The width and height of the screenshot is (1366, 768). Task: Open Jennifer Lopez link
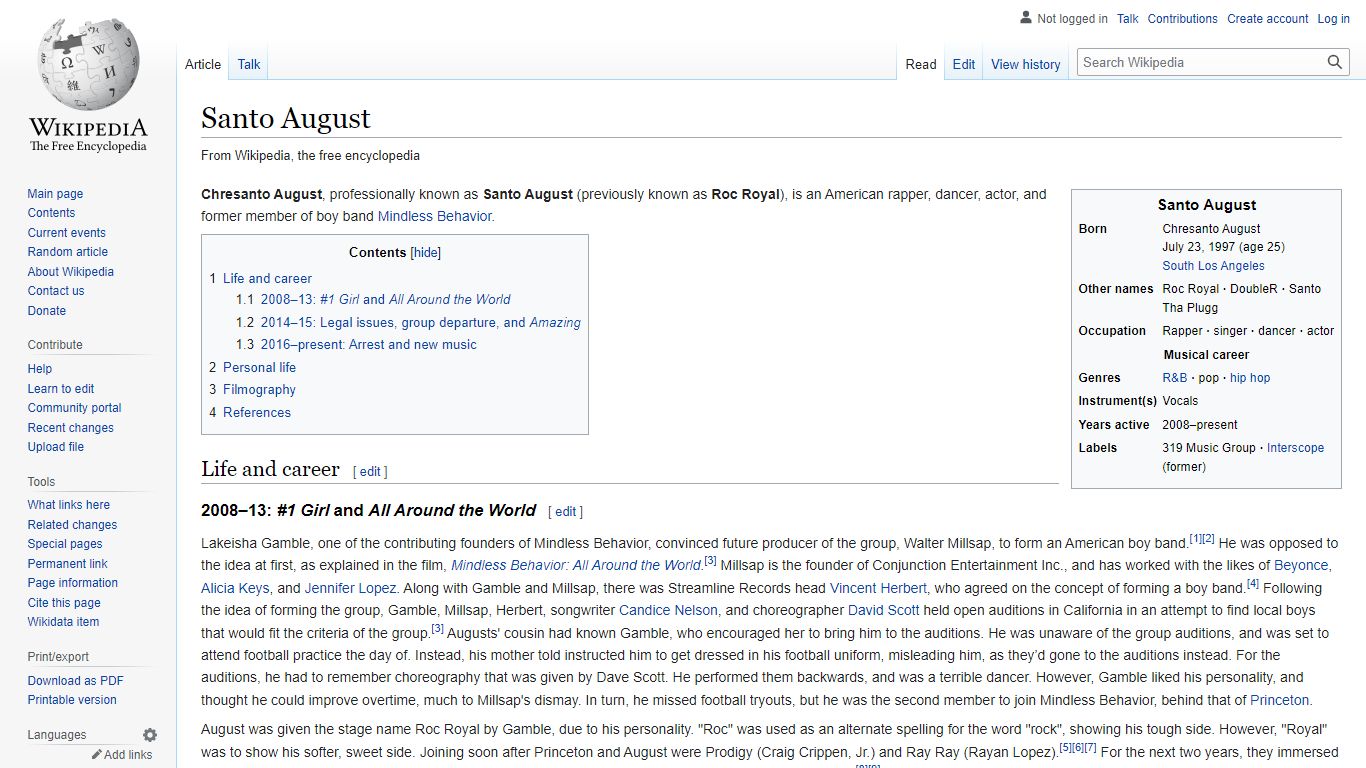click(351, 588)
